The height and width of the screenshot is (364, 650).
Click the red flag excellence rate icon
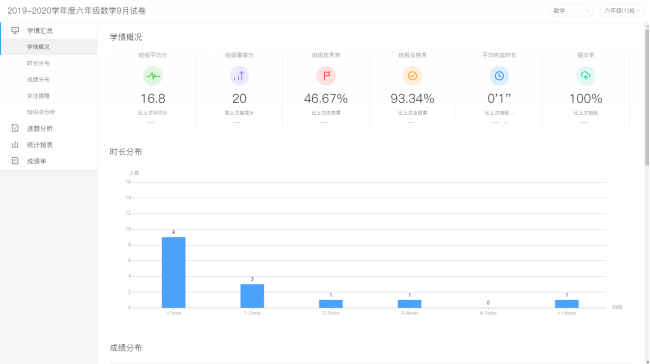(x=326, y=76)
